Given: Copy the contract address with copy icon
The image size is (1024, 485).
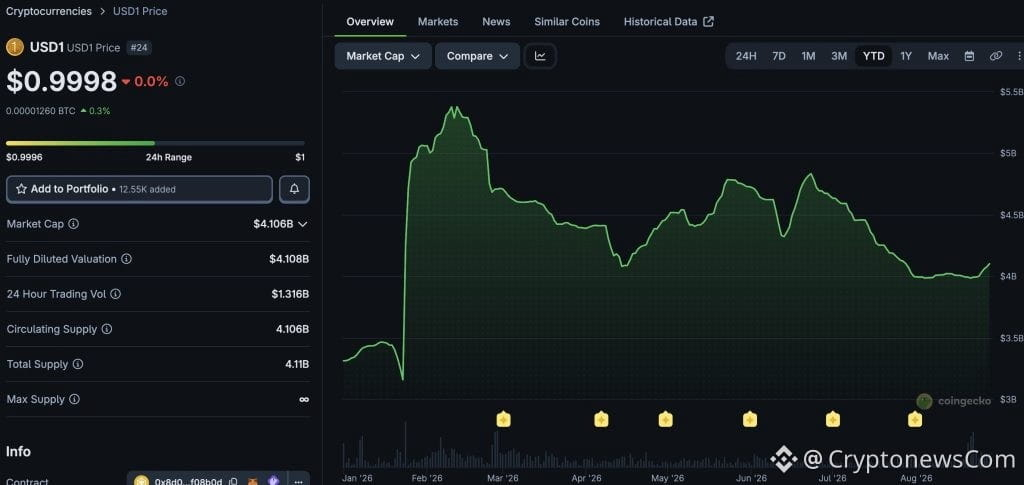Looking at the screenshot, I should coord(233,482).
